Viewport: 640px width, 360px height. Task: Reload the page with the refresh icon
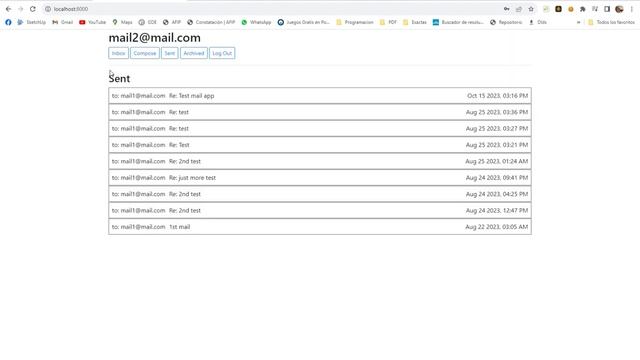click(x=33, y=9)
